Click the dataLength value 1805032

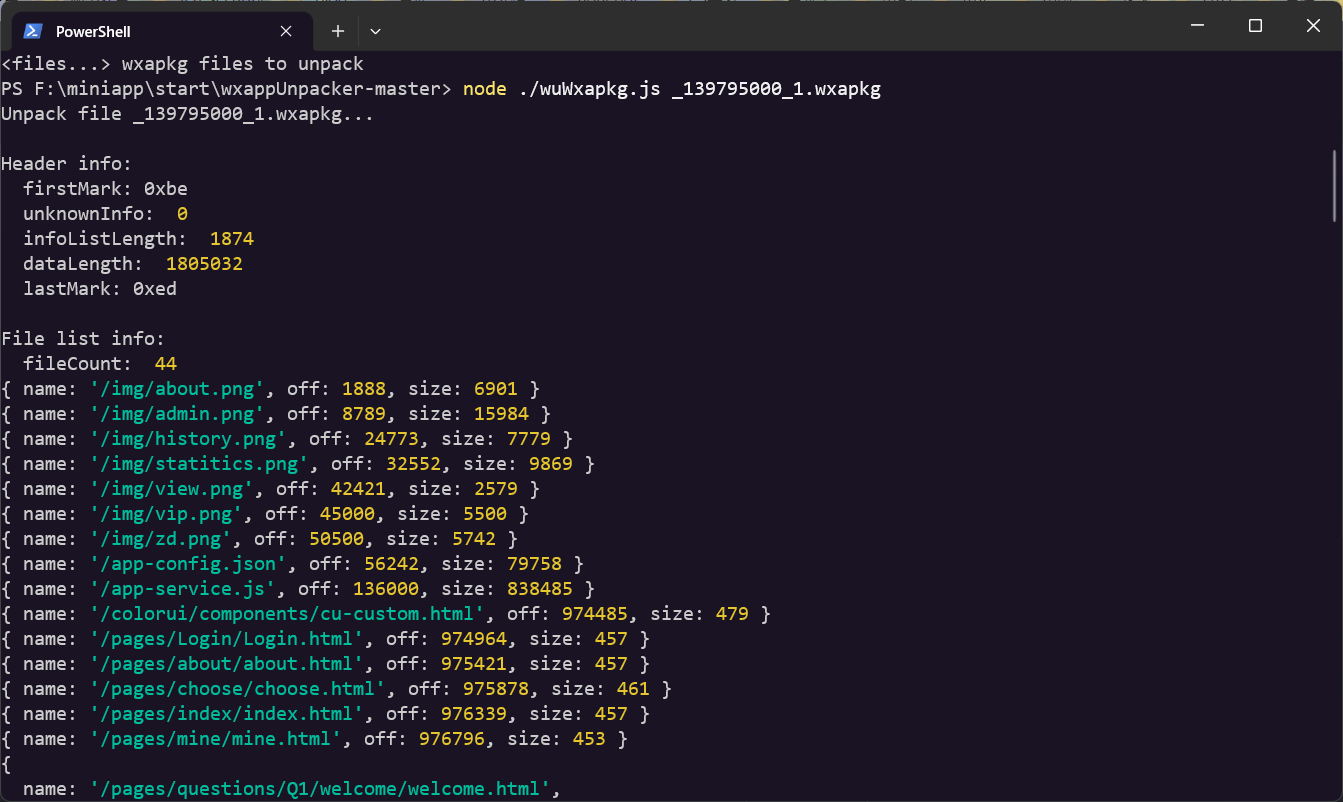click(204, 264)
